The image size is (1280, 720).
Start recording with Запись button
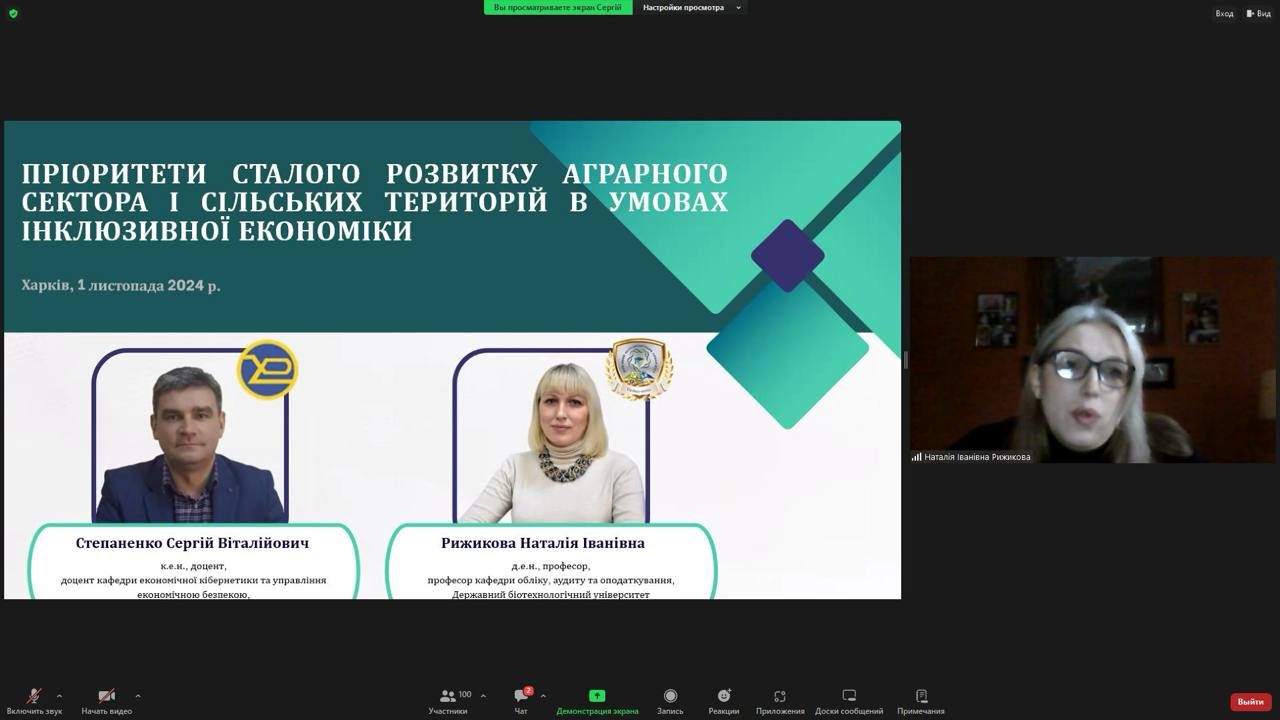(x=670, y=697)
